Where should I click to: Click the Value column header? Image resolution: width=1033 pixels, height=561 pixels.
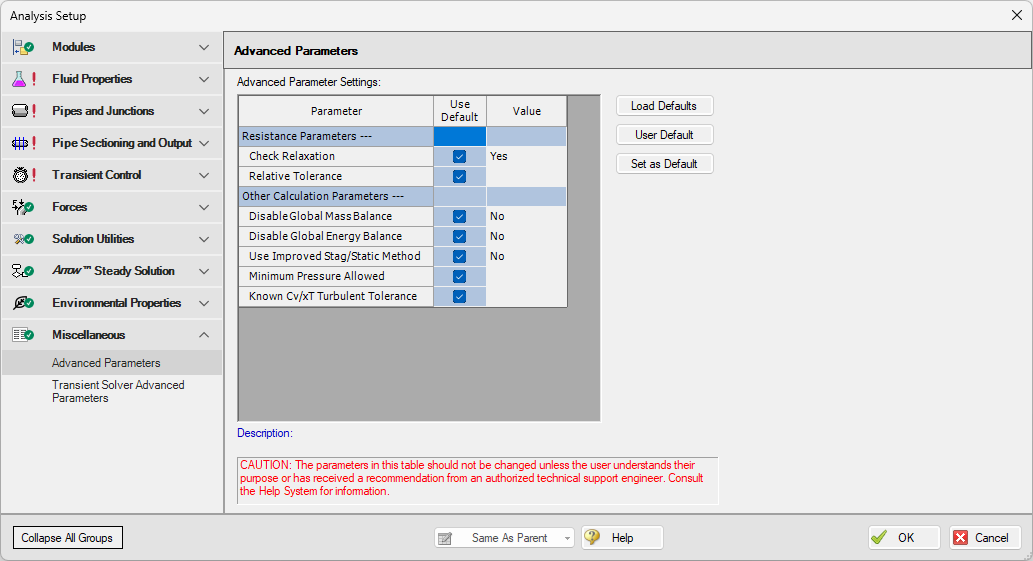(526, 111)
